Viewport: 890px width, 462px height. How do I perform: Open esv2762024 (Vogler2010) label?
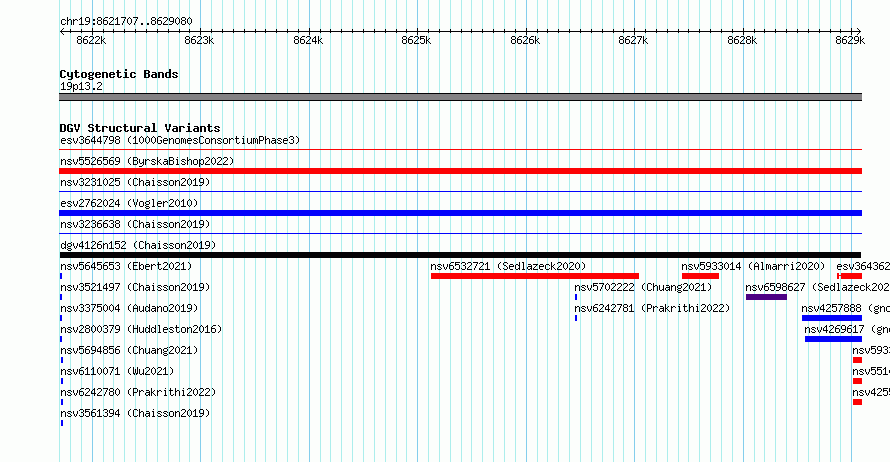(129, 203)
